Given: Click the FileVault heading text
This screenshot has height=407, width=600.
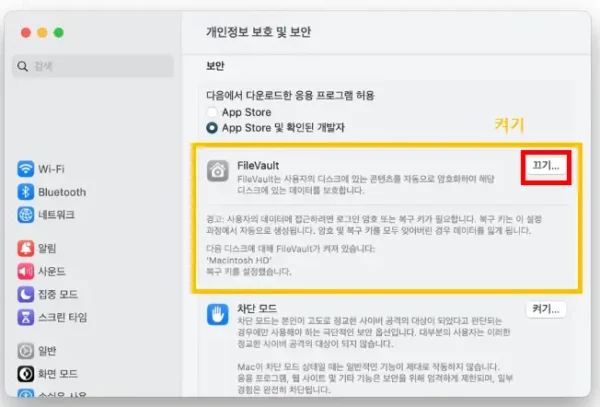Looking at the screenshot, I should [x=258, y=166].
